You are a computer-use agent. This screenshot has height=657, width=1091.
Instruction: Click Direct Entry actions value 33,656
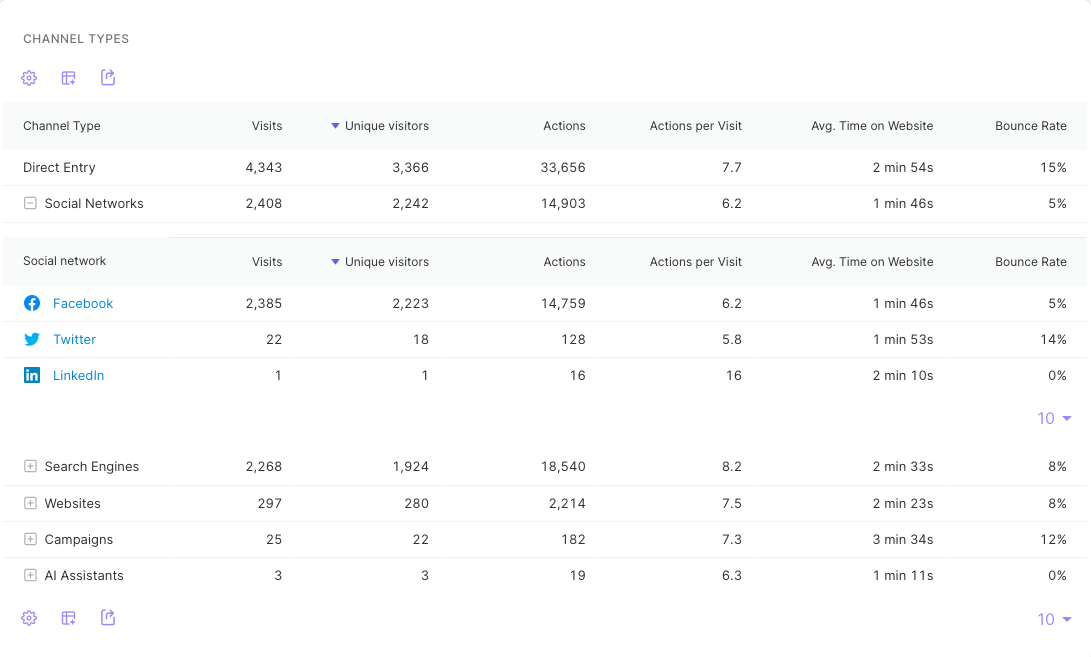(x=563, y=168)
